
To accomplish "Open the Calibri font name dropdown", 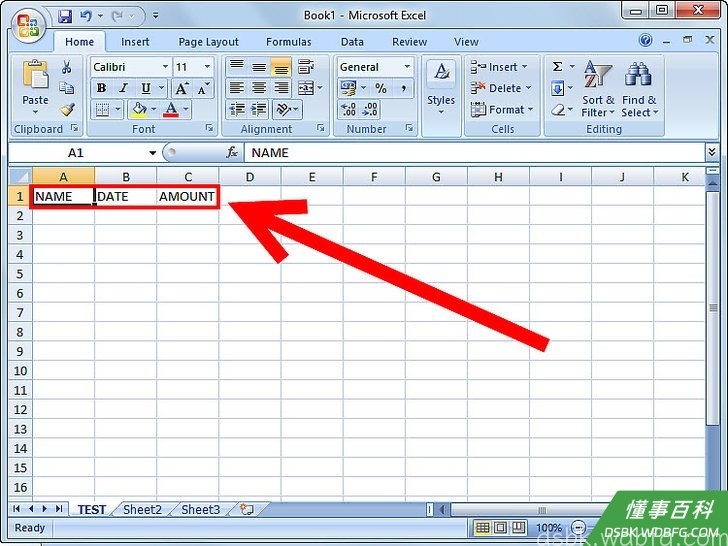I will pyautogui.click(x=165, y=67).
